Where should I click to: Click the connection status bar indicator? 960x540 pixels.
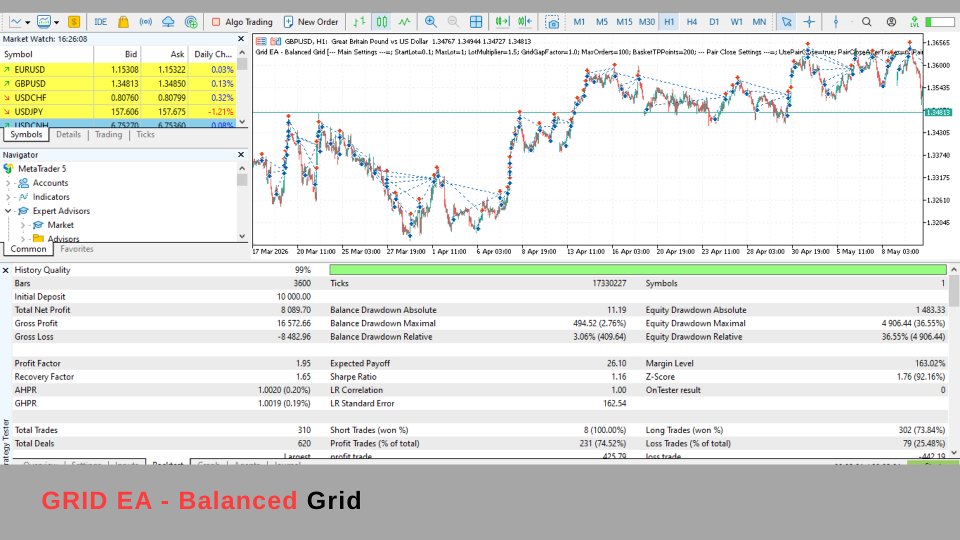(940, 22)
